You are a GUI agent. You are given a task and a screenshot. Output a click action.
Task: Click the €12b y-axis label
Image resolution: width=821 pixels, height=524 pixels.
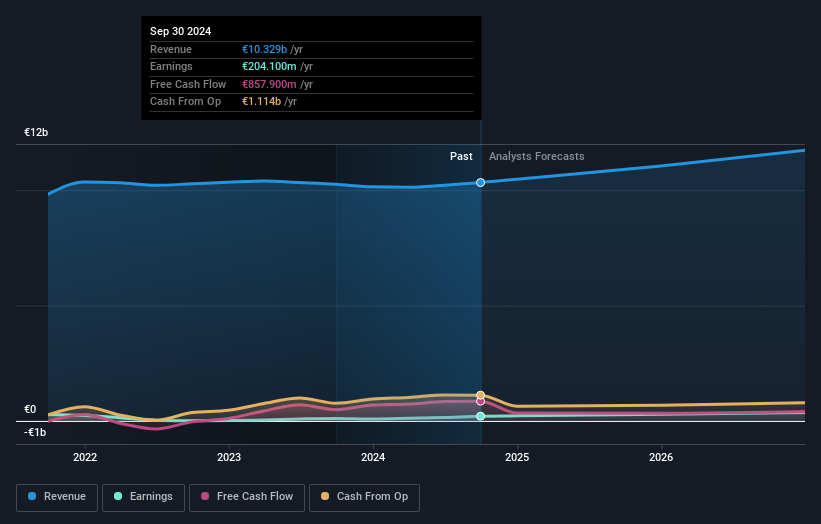click(36, 132)
